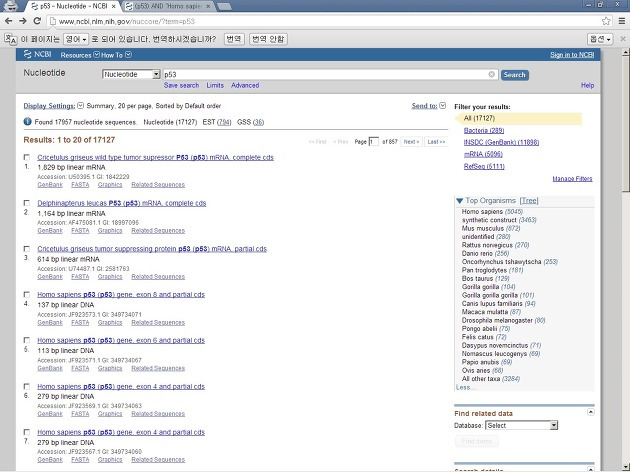Open Sign in to NCBI link
This screenshot has width=630, height=472.
click(572, 55)
